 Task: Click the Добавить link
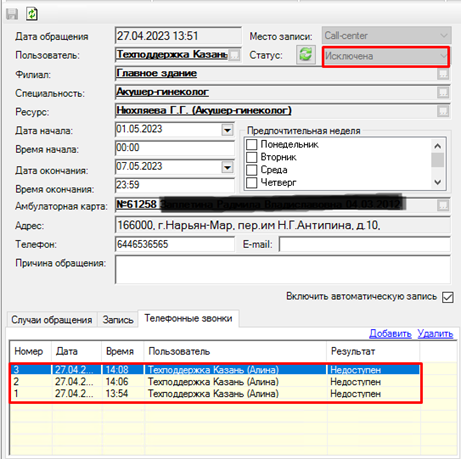click(390, 334)
